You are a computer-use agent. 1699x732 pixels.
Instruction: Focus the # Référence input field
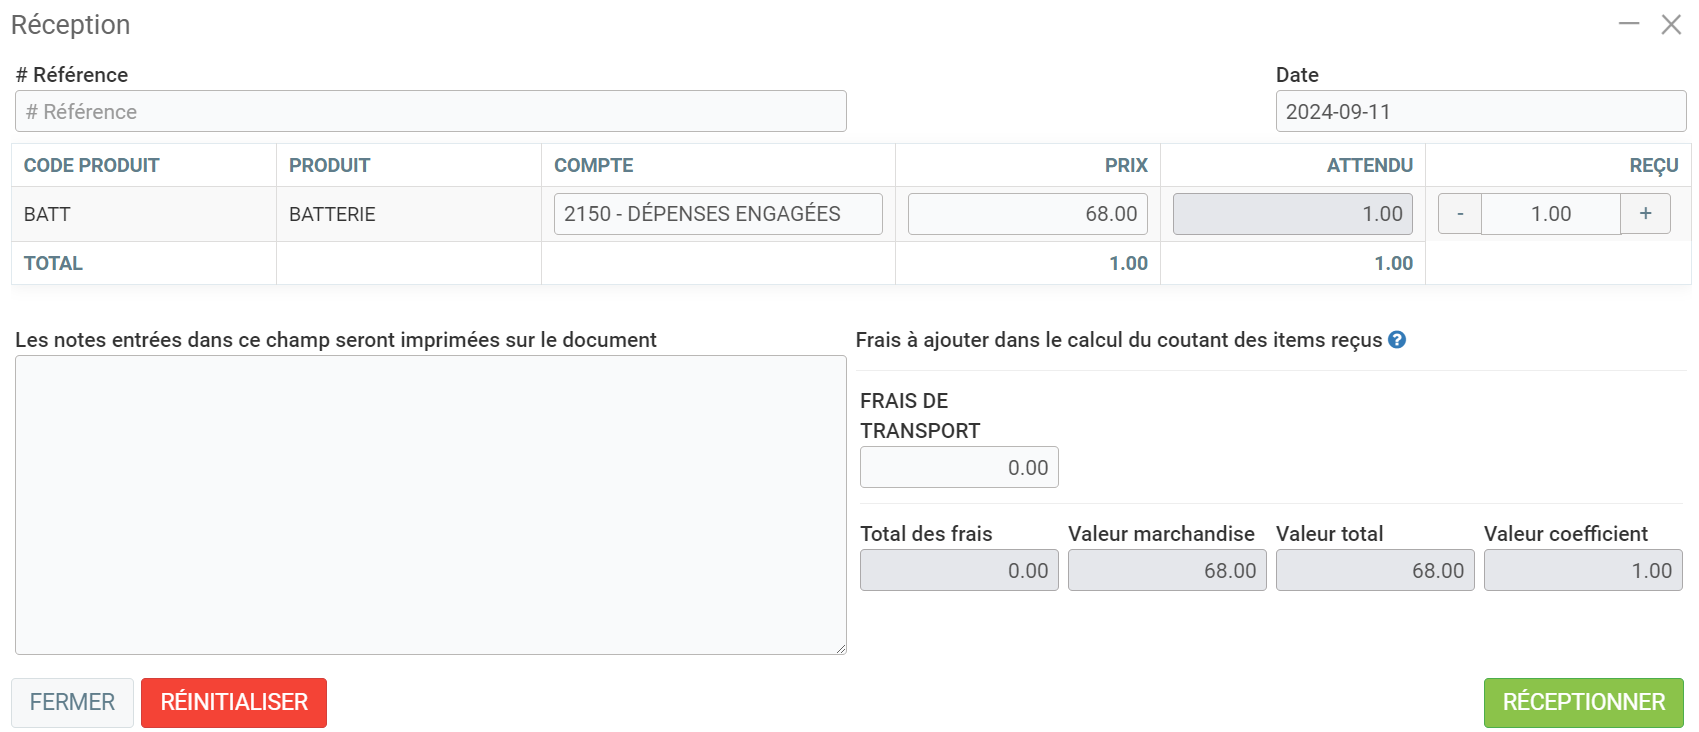(x=430, y=112)
